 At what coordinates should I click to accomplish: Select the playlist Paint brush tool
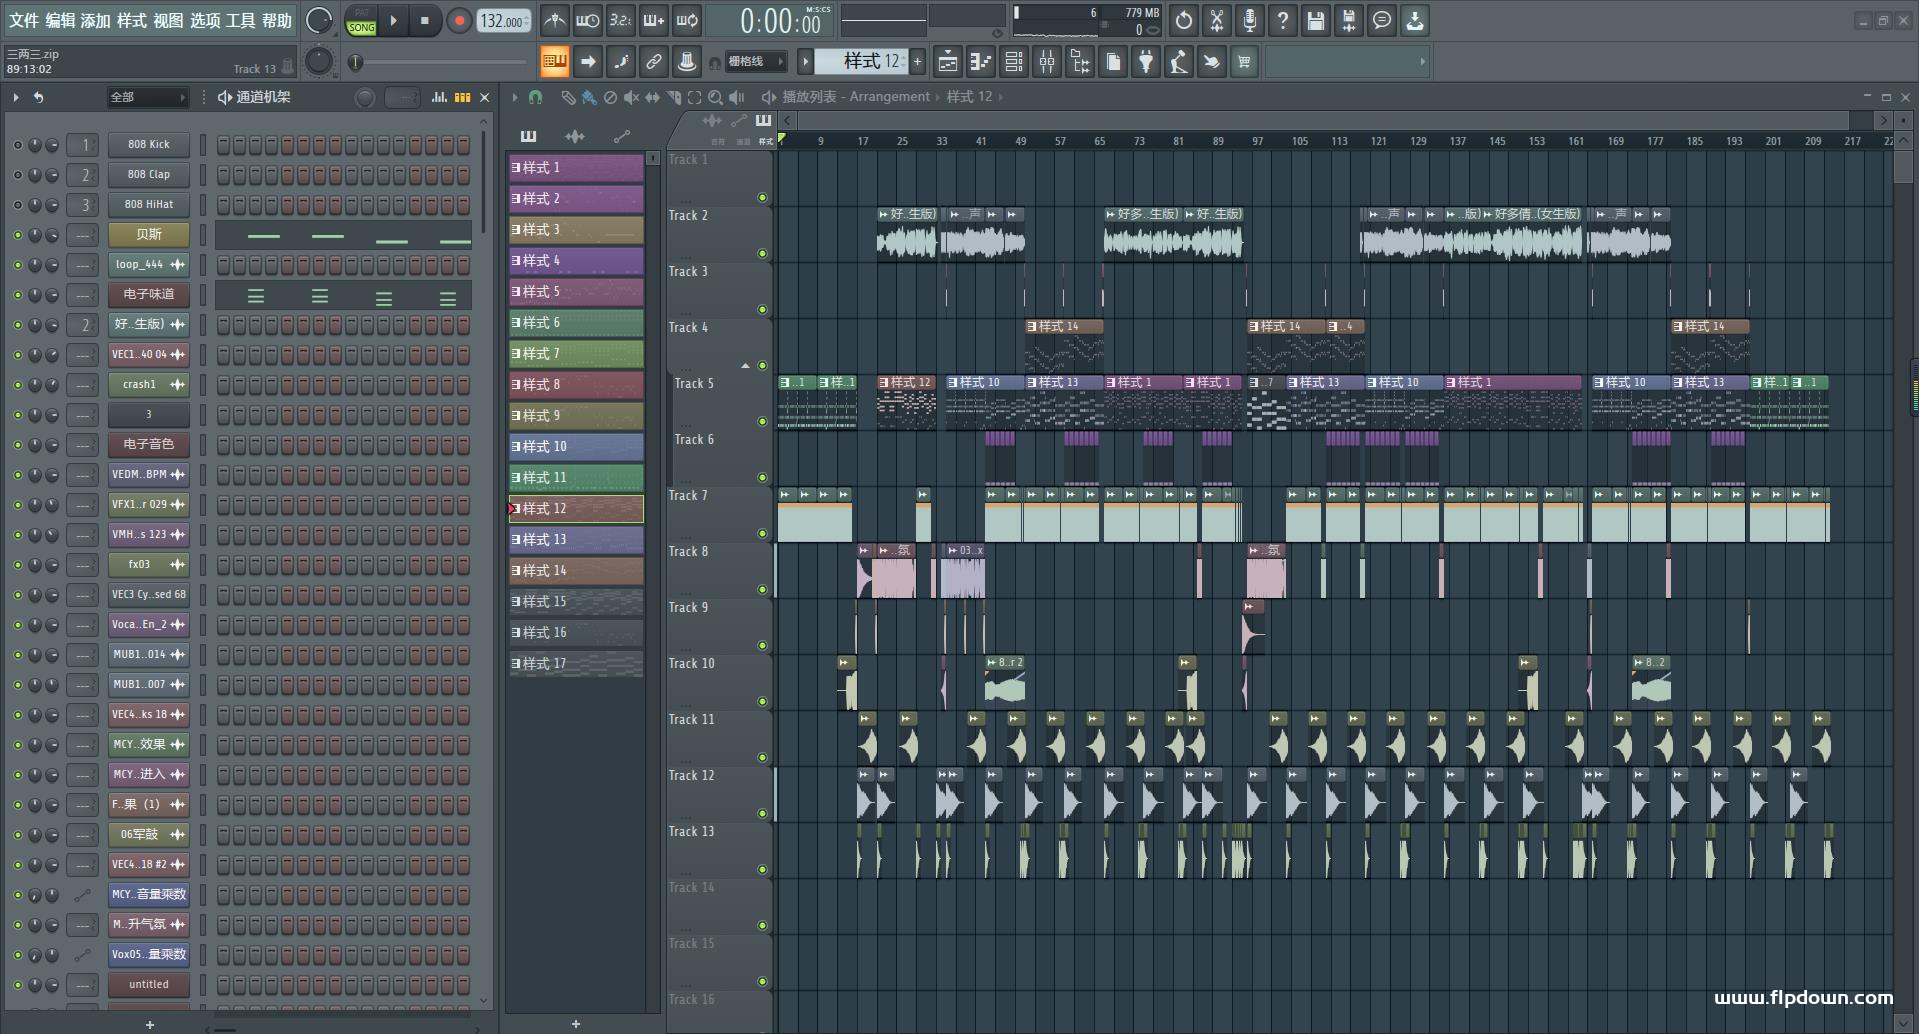tap(589, 97)
